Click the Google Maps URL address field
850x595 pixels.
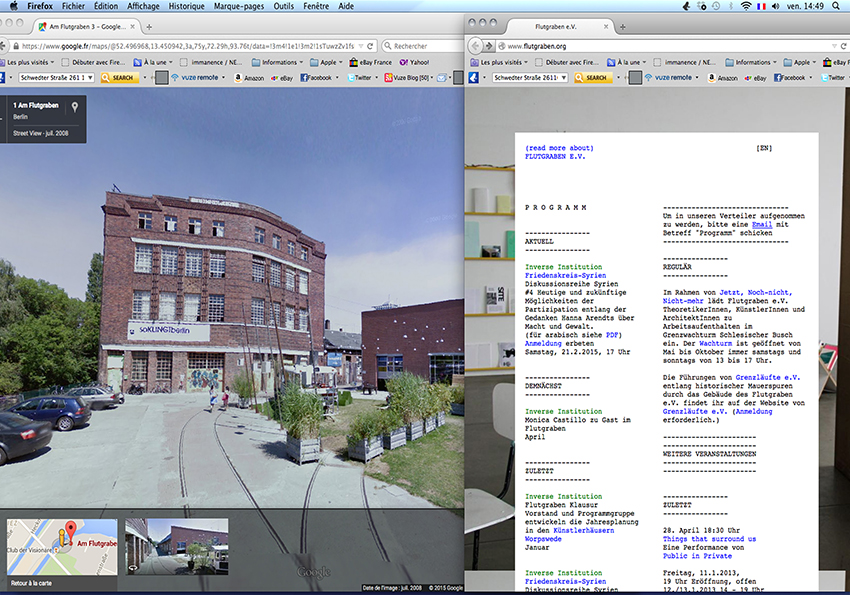(x=187, y=46)
